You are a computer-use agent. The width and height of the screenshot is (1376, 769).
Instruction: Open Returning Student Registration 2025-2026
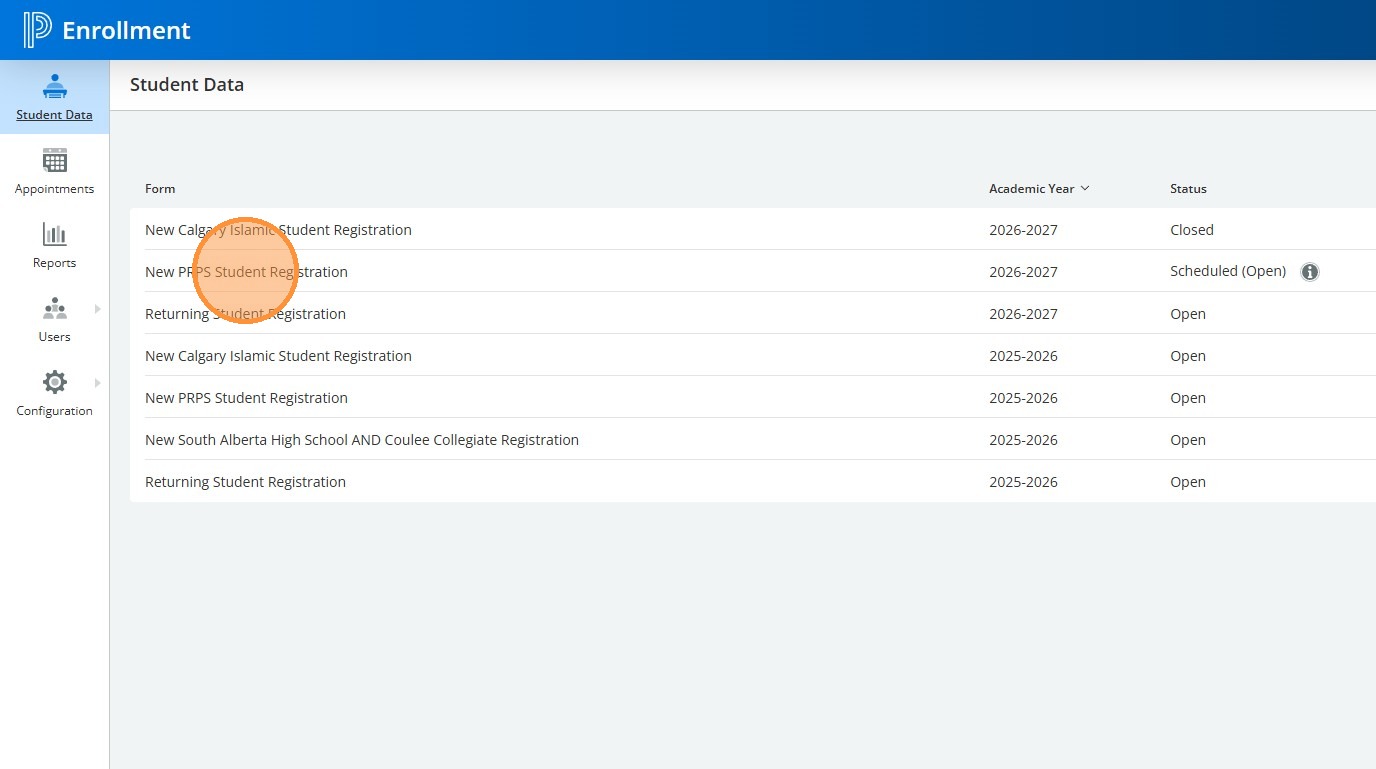pos(245,482)
